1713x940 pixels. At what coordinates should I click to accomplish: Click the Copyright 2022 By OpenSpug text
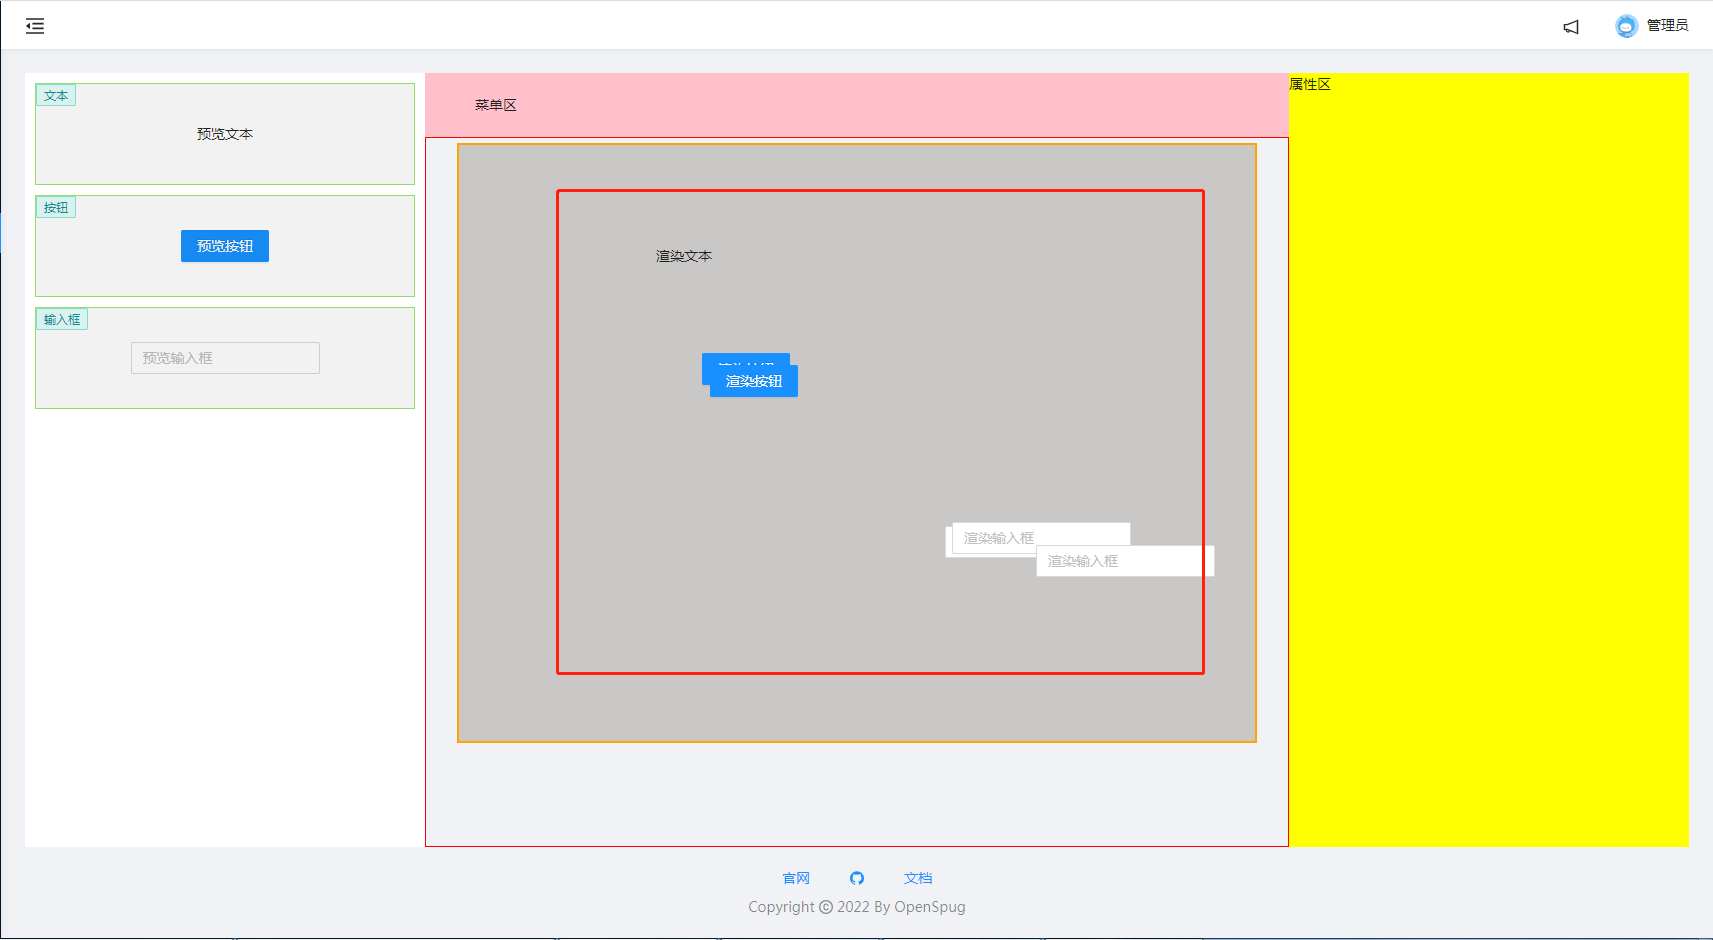pos(857,907)
